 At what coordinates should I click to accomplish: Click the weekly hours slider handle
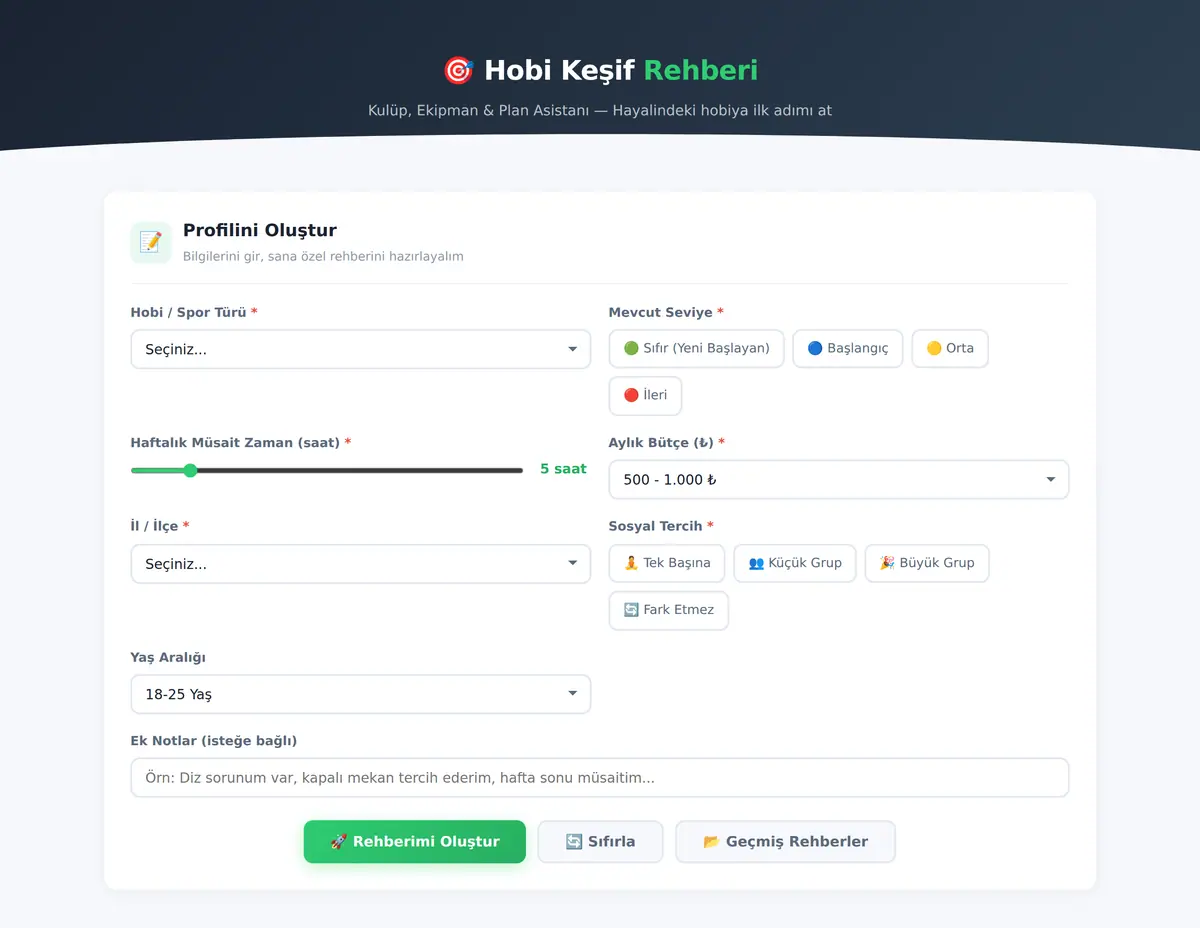(x=190, y=470)
